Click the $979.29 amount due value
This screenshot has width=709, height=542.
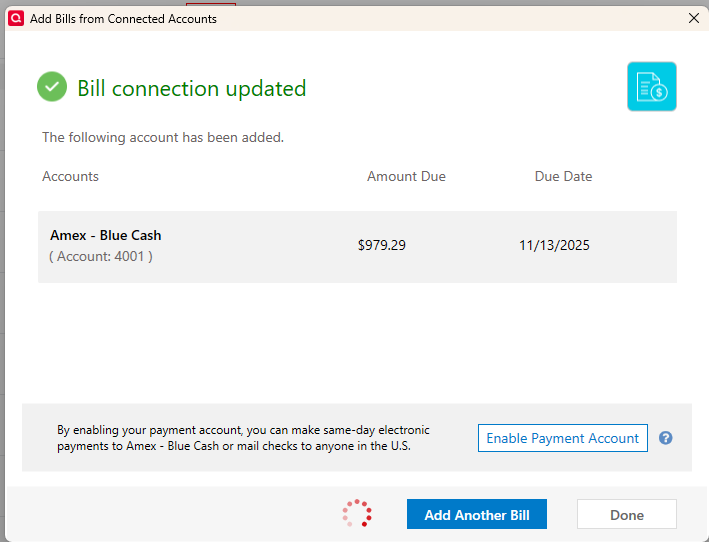[x=382, y=245]
